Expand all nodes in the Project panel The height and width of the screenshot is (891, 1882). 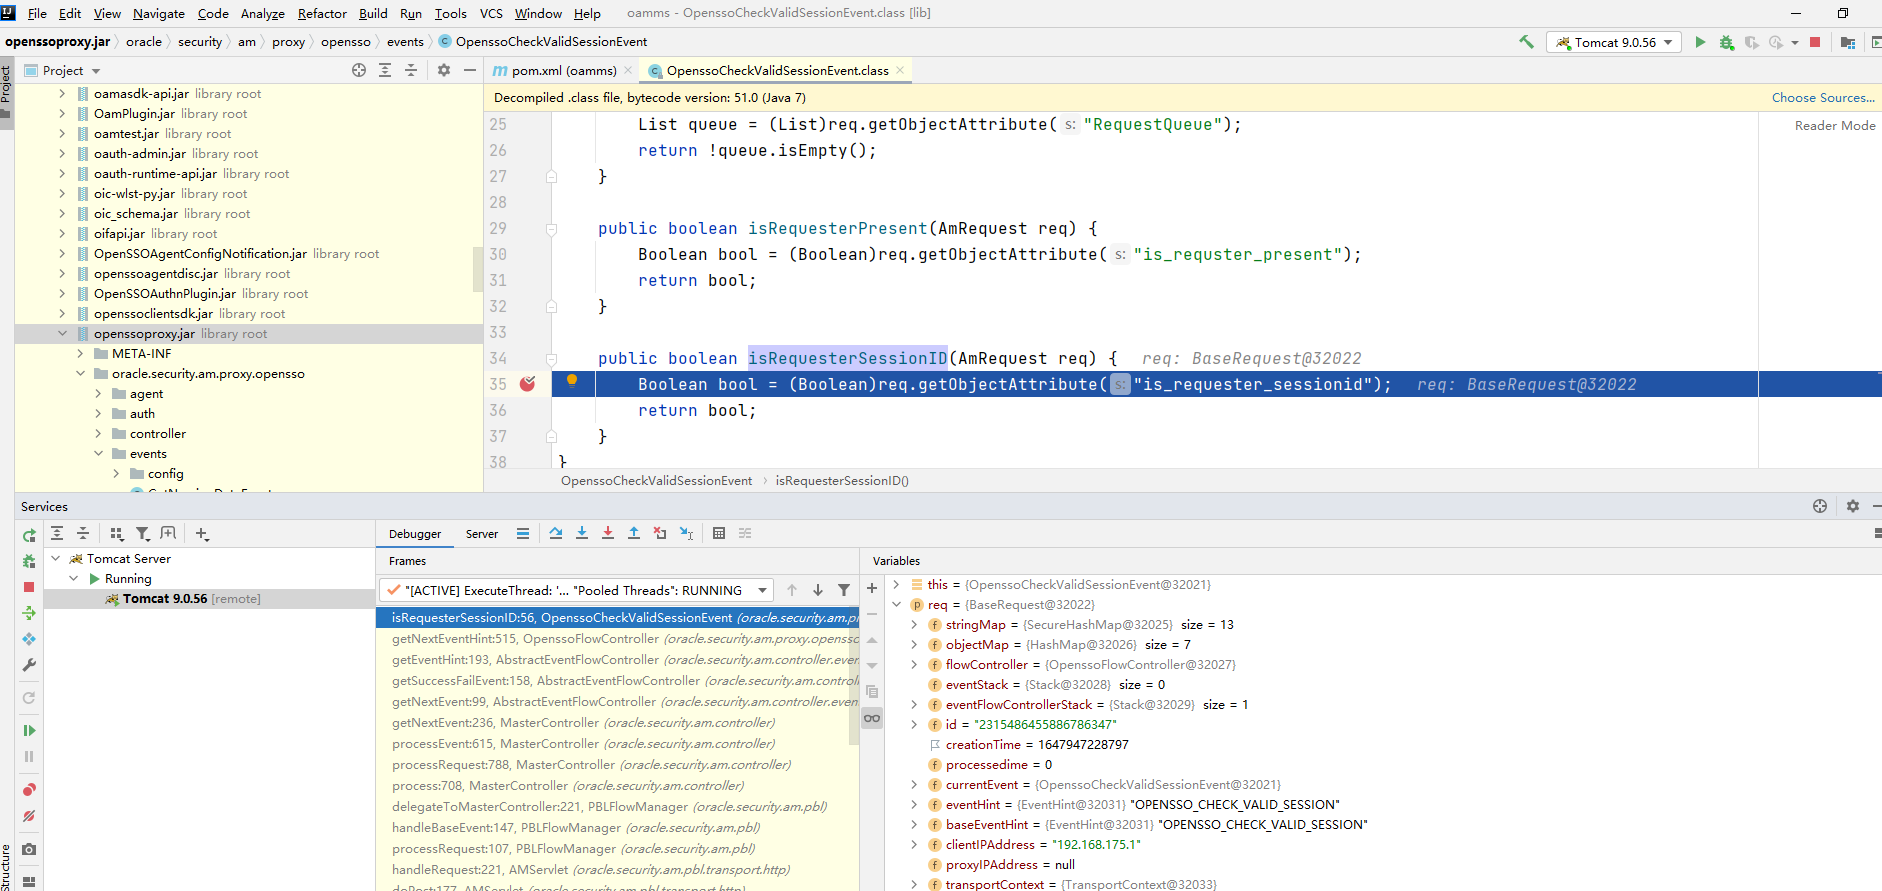point(385,70)
